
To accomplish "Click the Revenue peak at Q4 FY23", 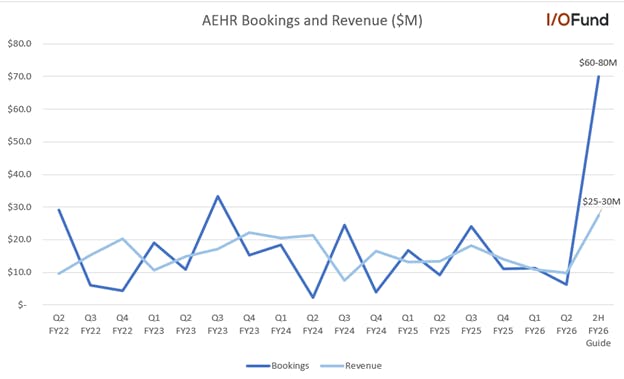I will [x=249, y=232].
